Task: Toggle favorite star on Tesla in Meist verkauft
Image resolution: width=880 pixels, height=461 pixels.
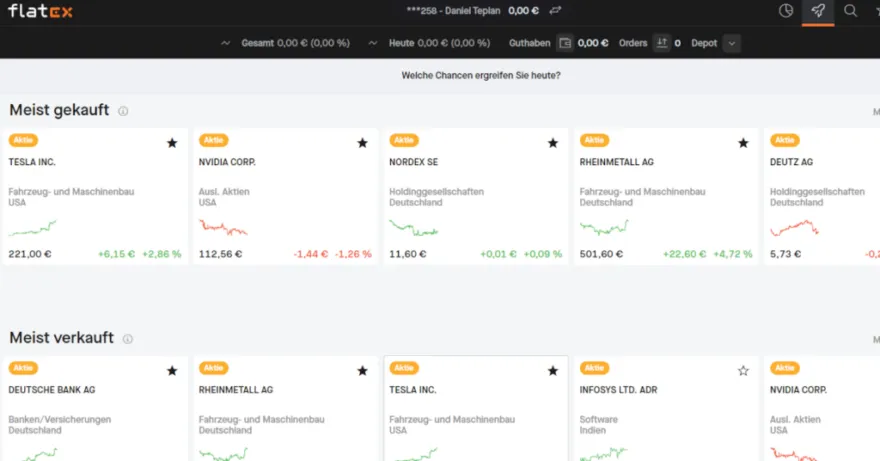Action: (553, 371)
